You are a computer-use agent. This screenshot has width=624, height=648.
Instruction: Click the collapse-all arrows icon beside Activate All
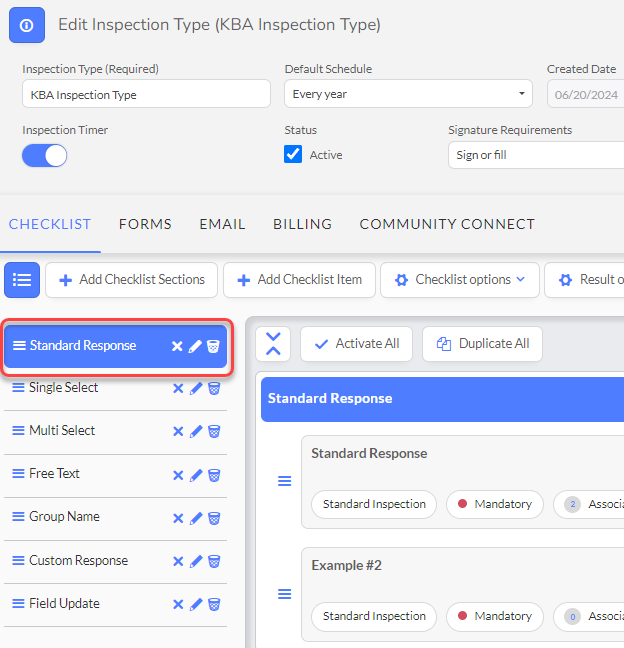tap(273, 344)
